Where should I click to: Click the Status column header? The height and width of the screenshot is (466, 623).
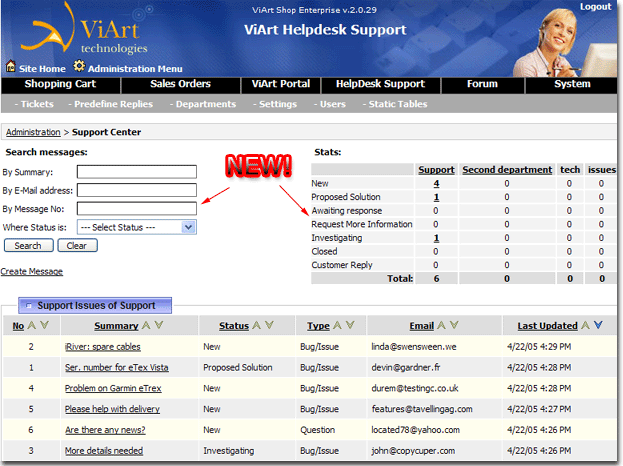[234, 326]
